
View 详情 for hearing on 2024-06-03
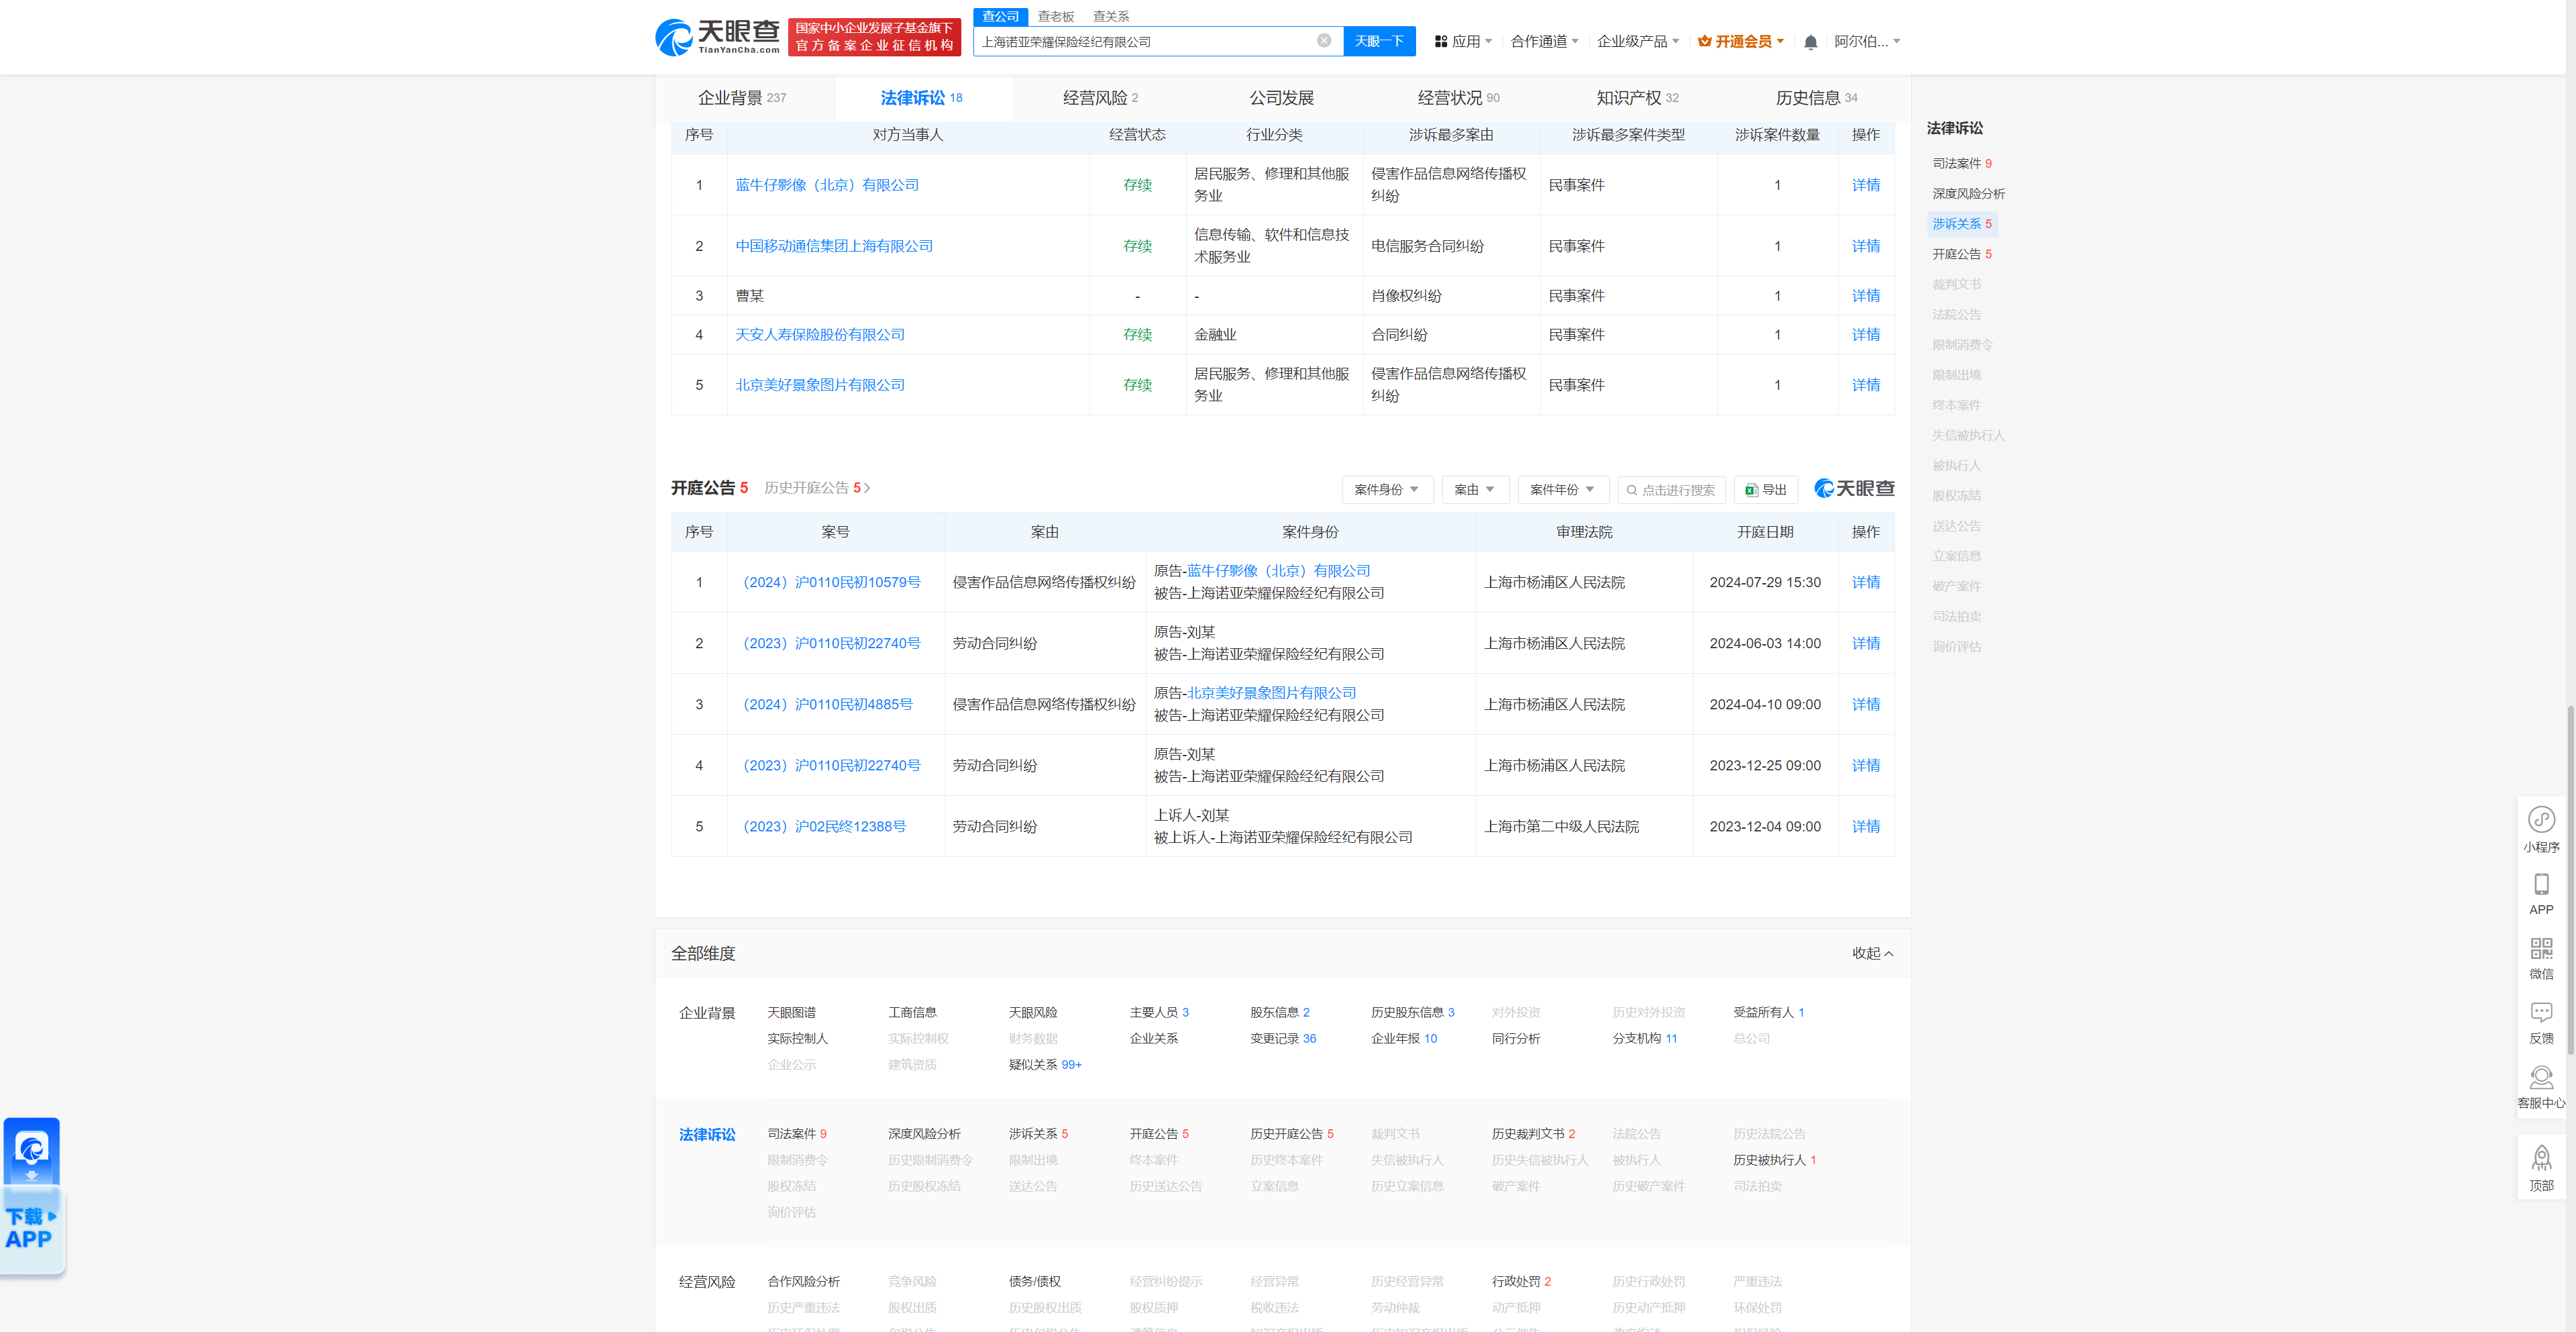[1865, 643]
